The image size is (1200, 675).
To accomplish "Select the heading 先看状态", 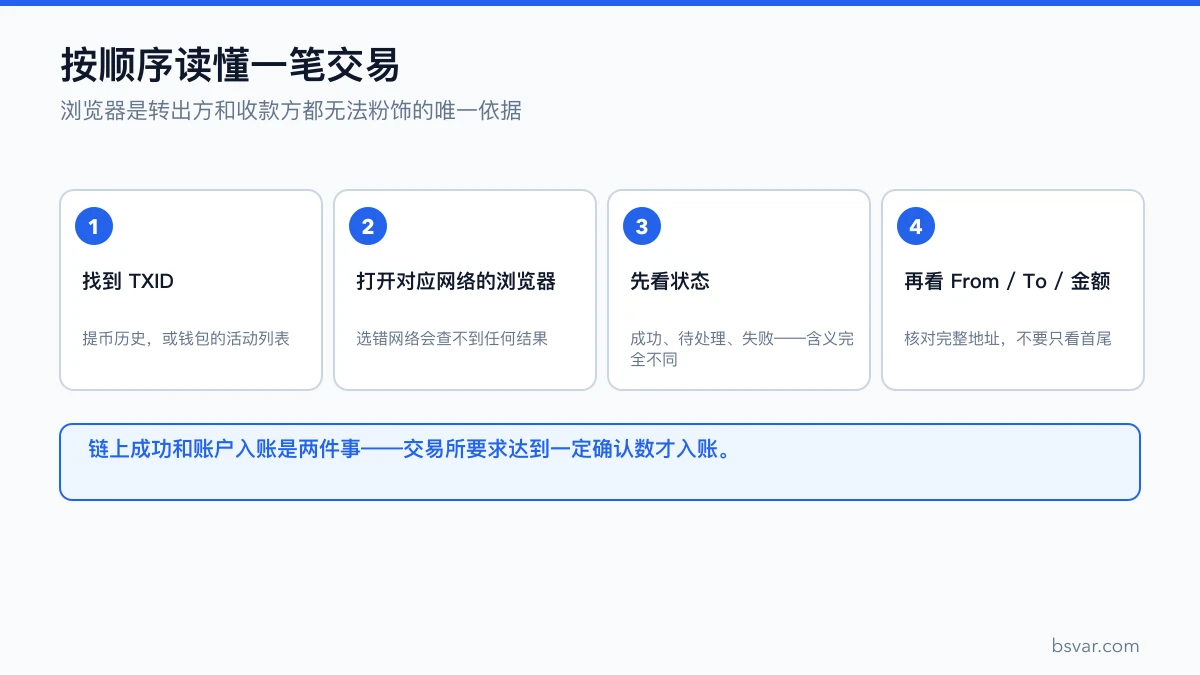I will click(670, 282).
